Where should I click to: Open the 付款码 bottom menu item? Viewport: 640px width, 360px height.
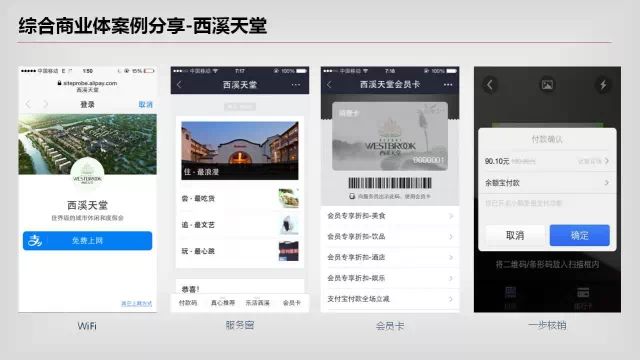point(188,303)
